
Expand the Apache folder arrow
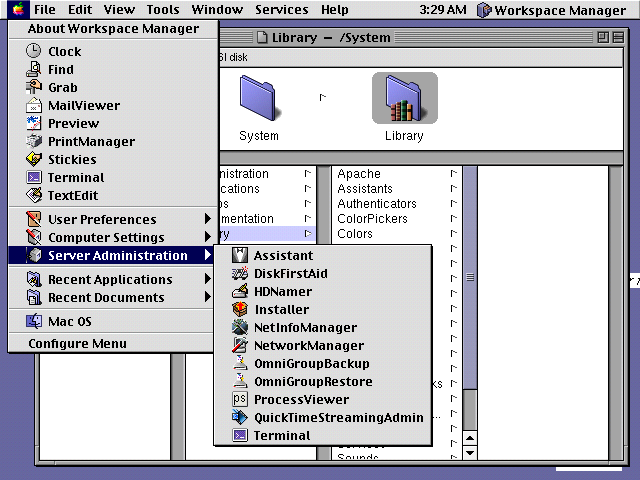(453, 173)
